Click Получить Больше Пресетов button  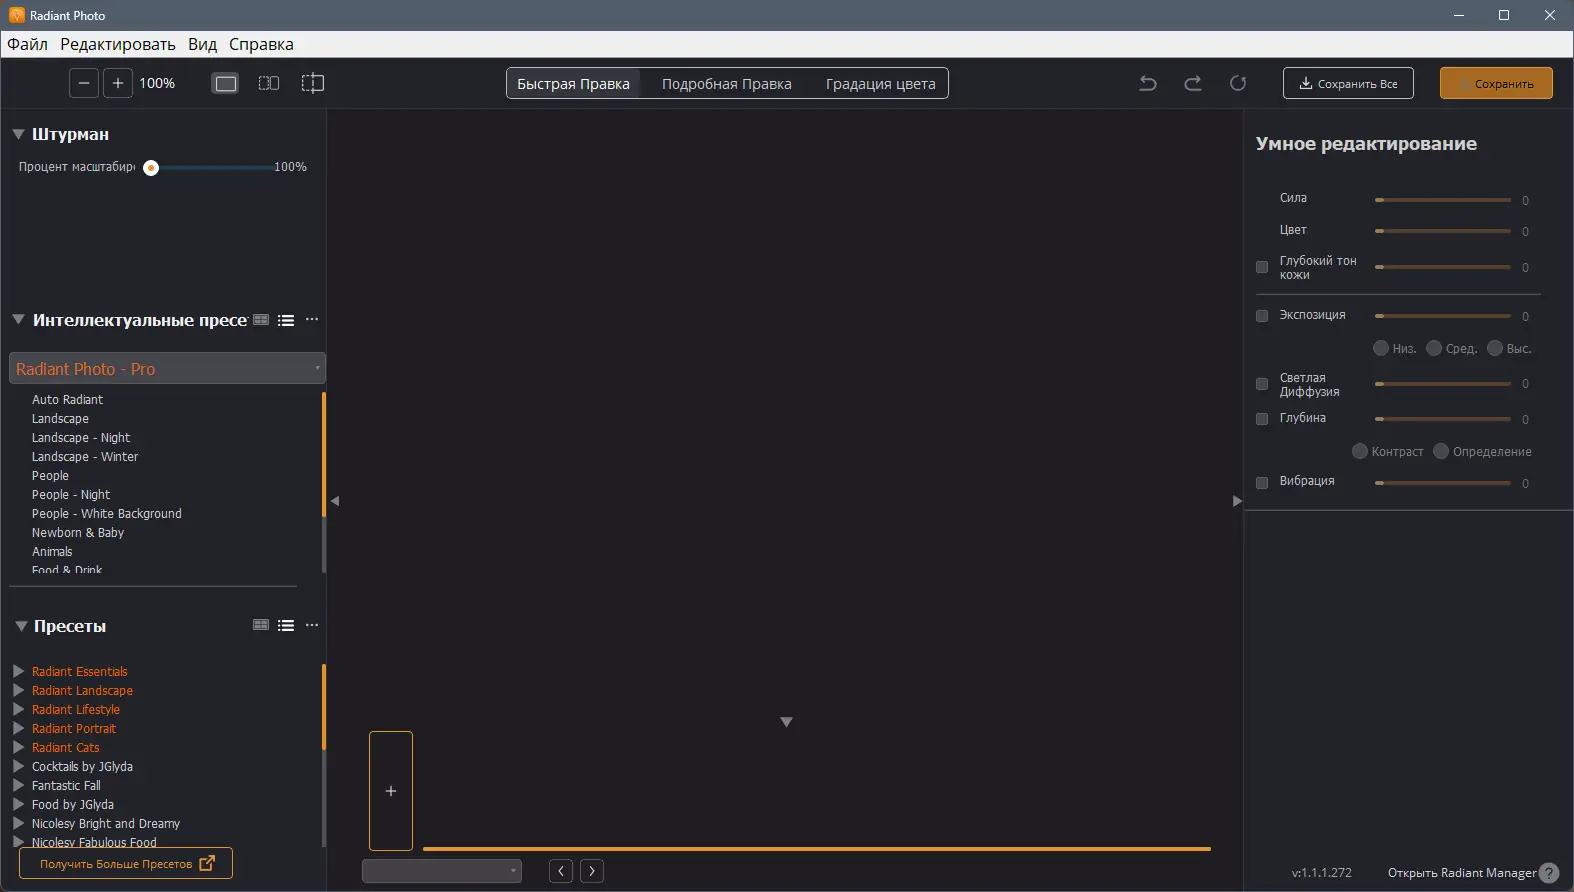(126, 863)
